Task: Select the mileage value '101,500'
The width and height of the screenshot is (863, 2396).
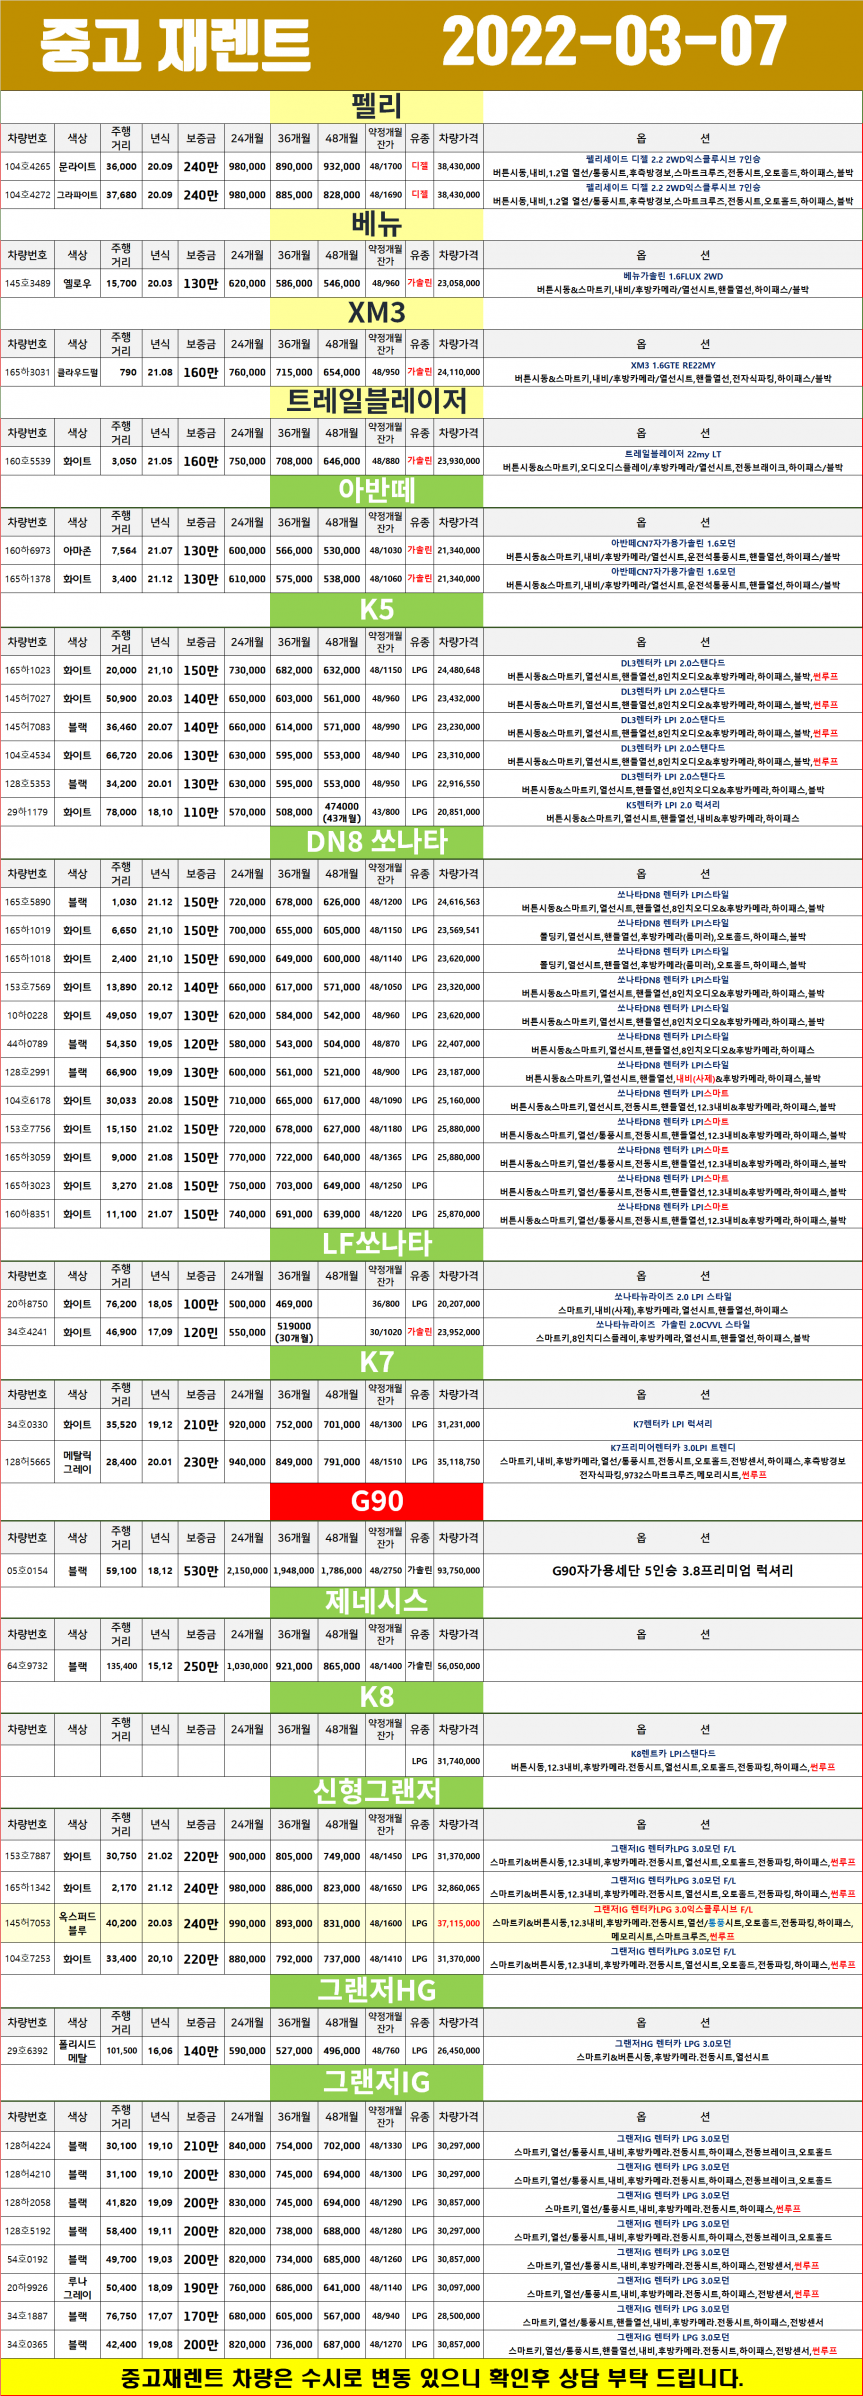Action: click(121, 2051)
